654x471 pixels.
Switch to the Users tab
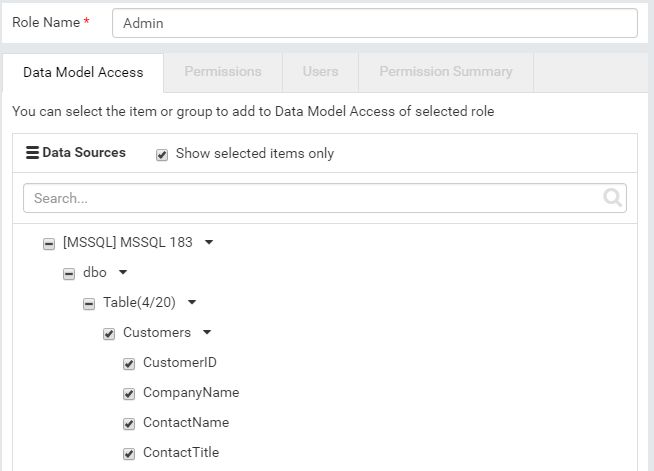(320, 72)
